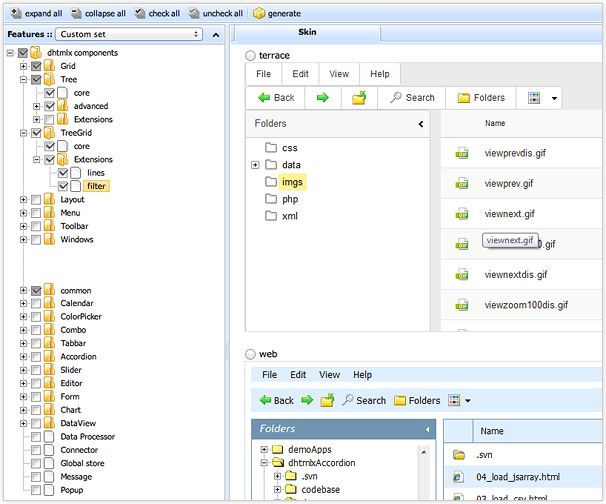Select the viewnext.gif file row
The image size is (606, 504).
tap(522, 214)
